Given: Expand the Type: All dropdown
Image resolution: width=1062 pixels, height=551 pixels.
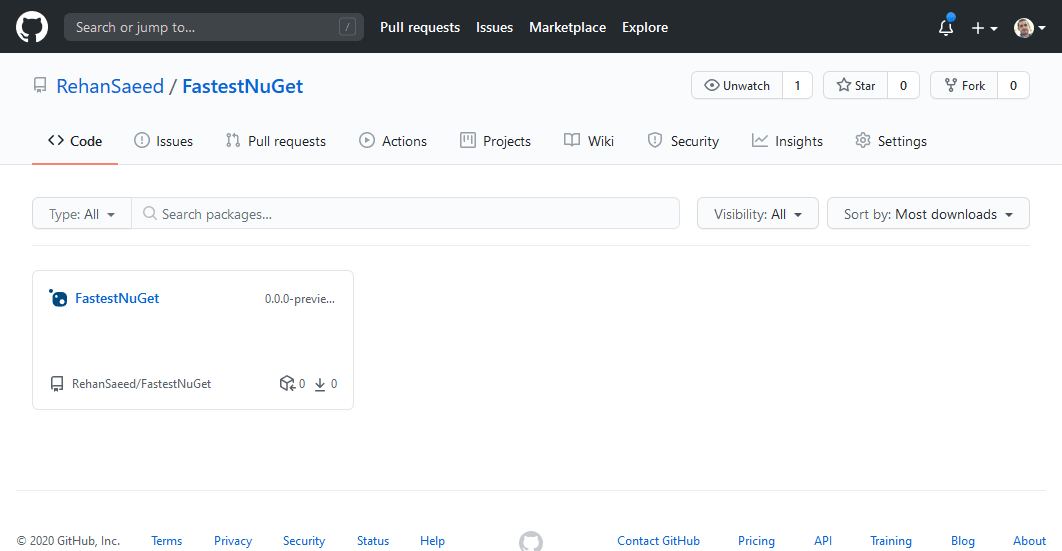Looking at the screenshot, I should coord(82,214).
